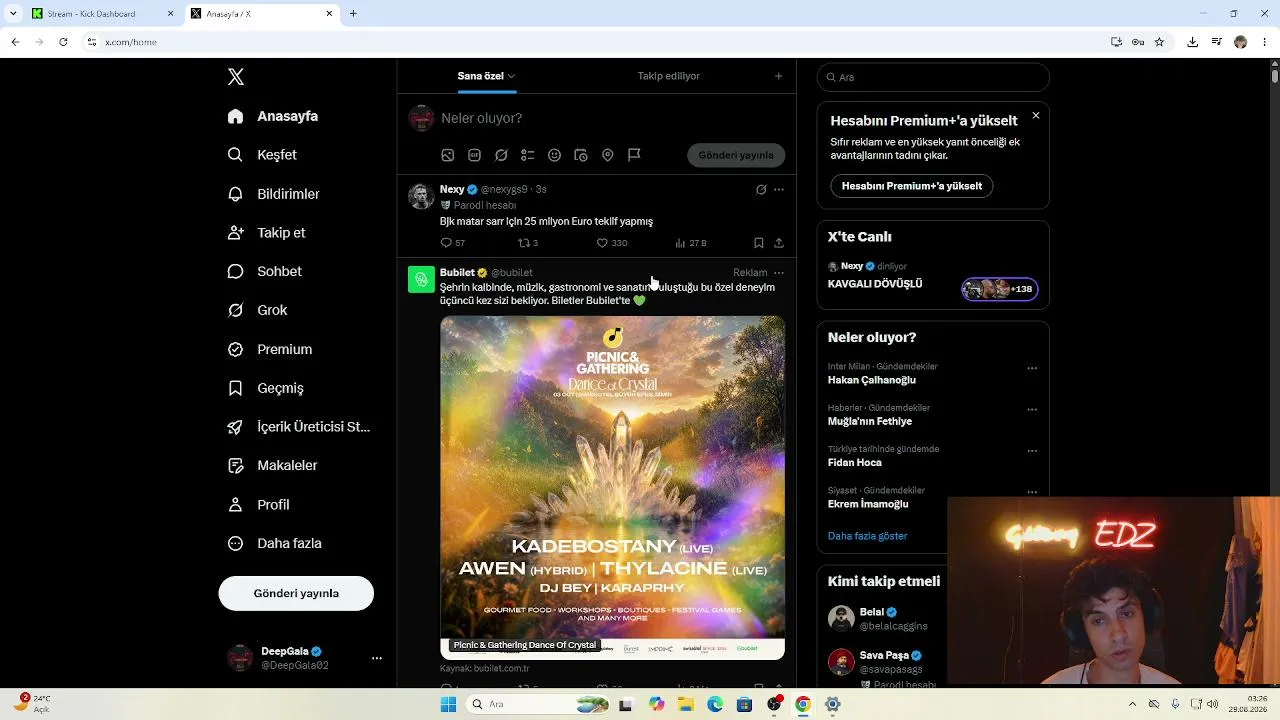The image size is (1280, 720).
Task: Like Nexy's post with 330 likes
Action: pyautogui.click(x=612, y=243)
